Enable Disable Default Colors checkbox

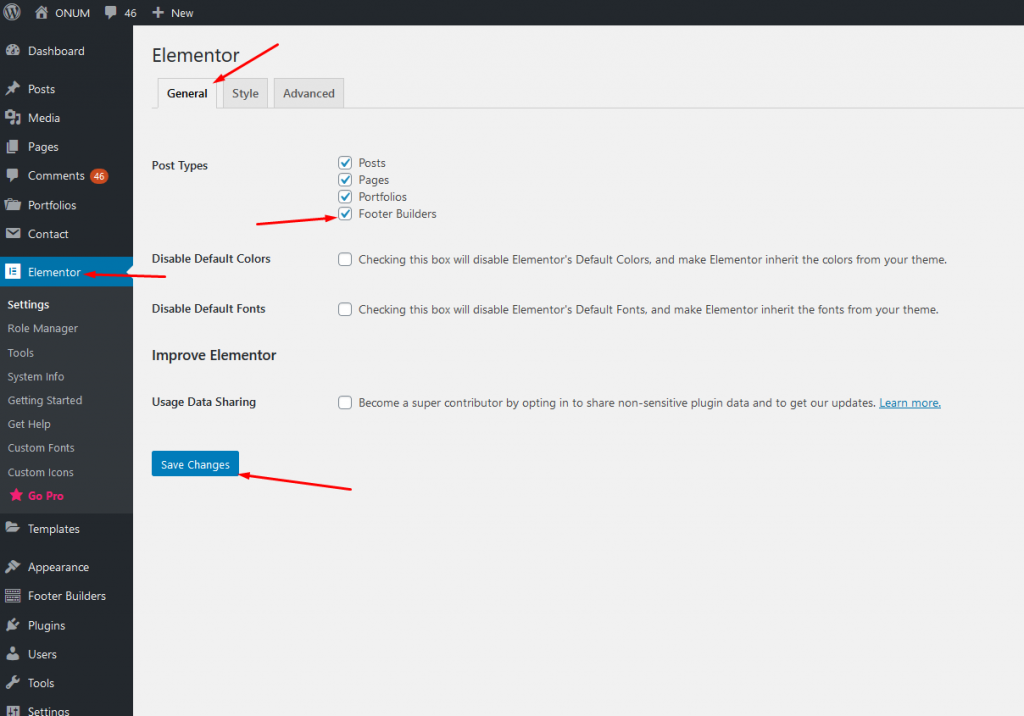[x=345, y=259]
